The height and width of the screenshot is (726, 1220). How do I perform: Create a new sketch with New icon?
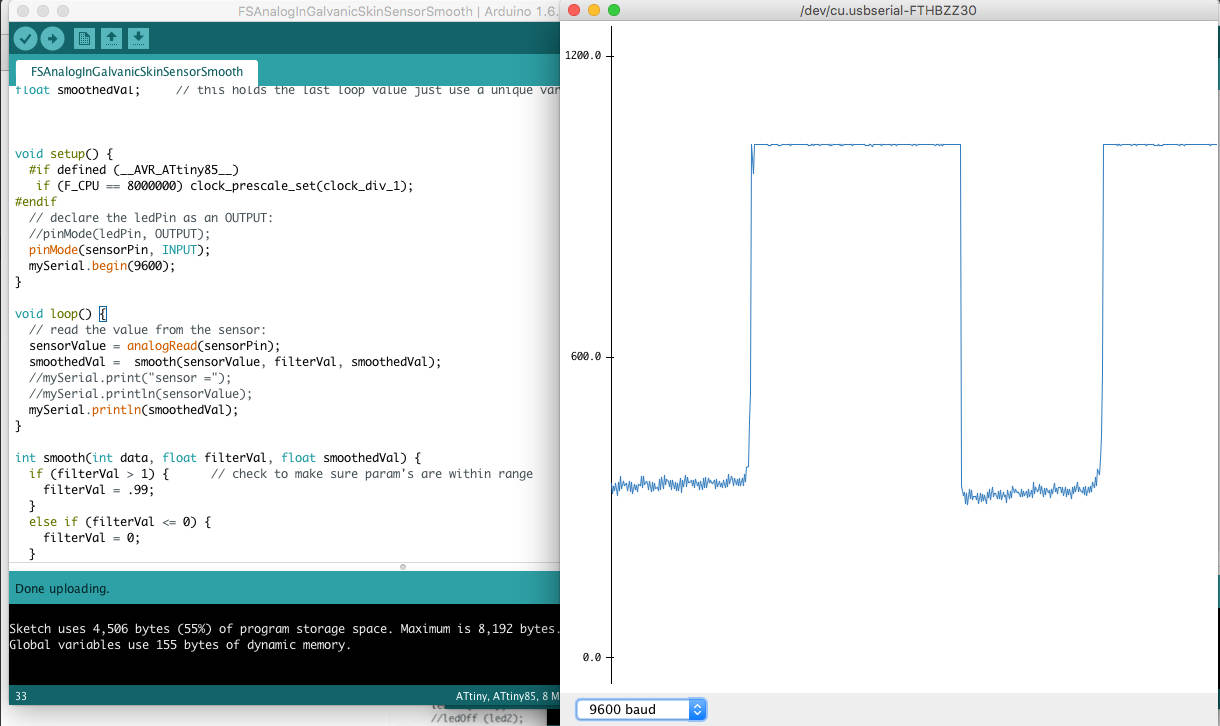click(x=84, y=39)
